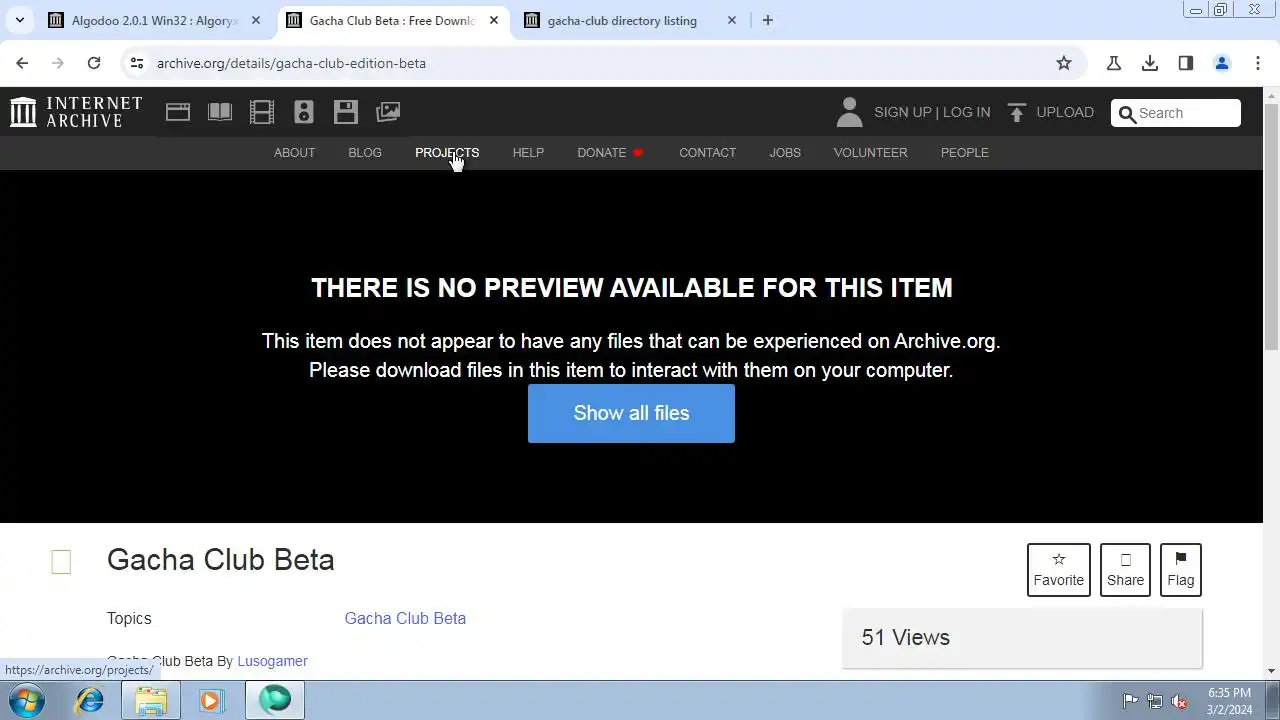Viewport: 1280px width, 720px height.
Task: Open the Audio speaker icon
Action: coord(304,112)
